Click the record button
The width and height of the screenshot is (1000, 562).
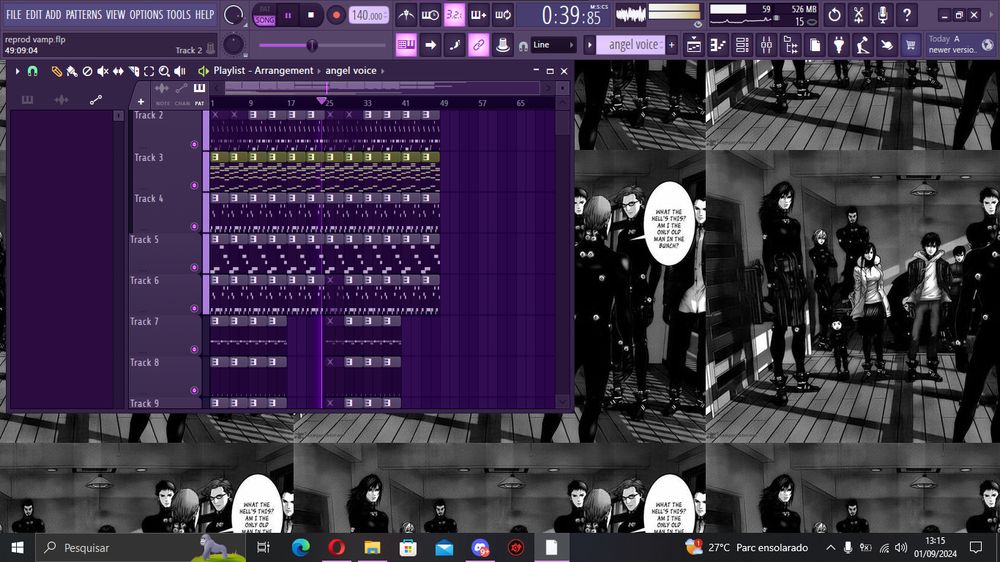tap(335, 15)
